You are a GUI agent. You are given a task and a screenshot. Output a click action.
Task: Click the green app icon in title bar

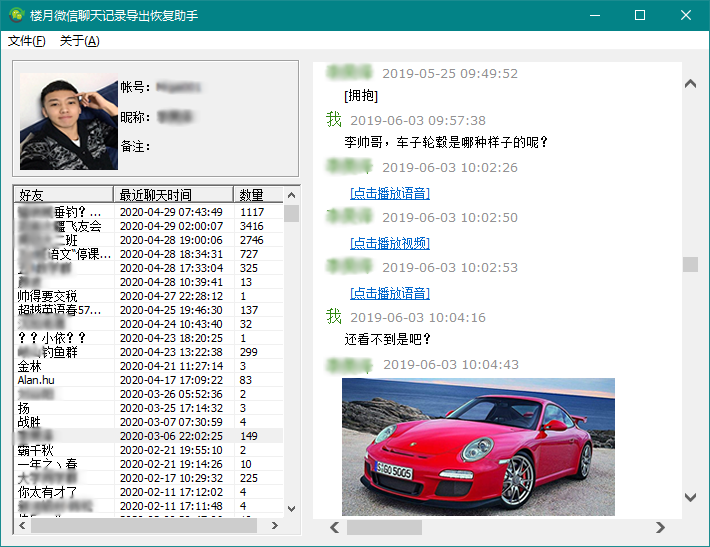(x=16, y=15)
